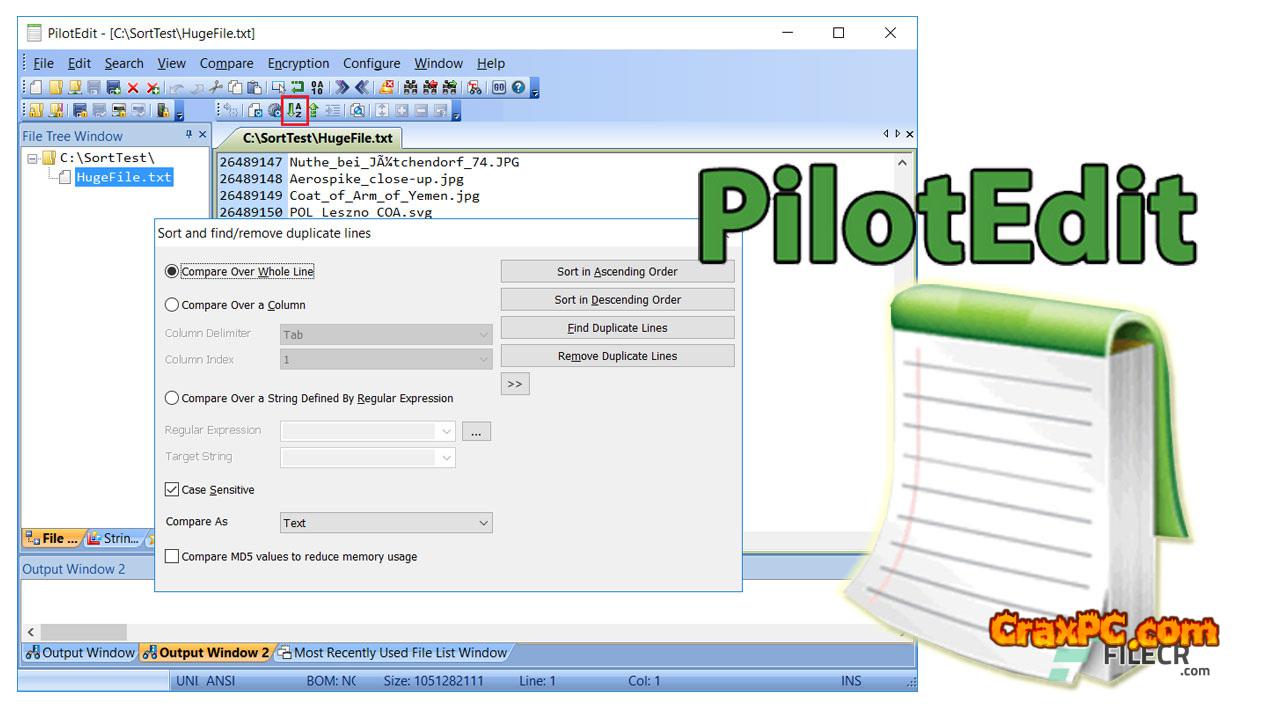This screenshot has width=1280, height=720.
Task: Switch to the Output Window tab
Action: 79,653
